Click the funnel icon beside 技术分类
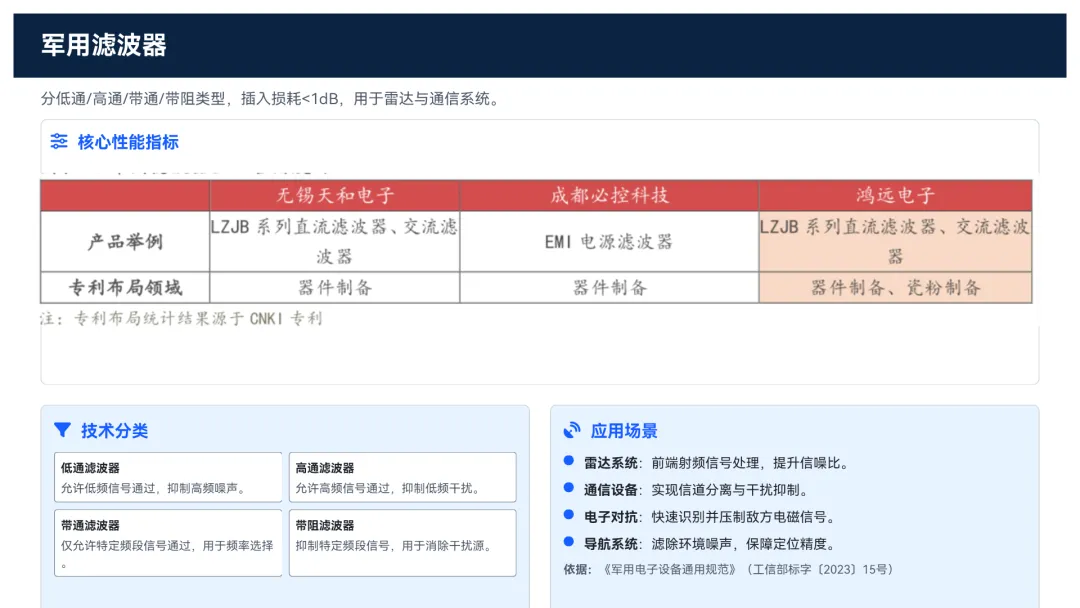This screenshot has width=1080, height=608. click(62, 430)
